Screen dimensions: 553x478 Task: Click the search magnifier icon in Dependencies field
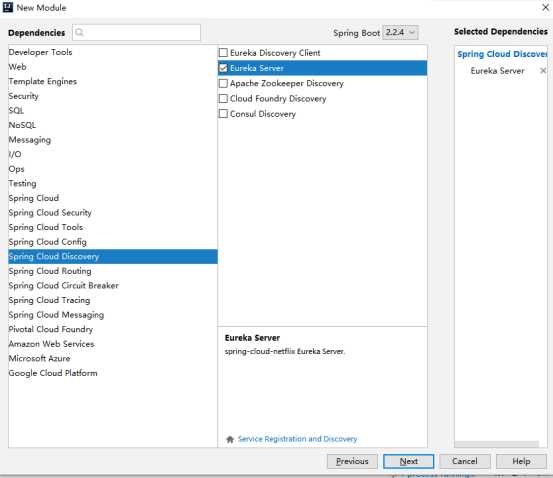79,32
